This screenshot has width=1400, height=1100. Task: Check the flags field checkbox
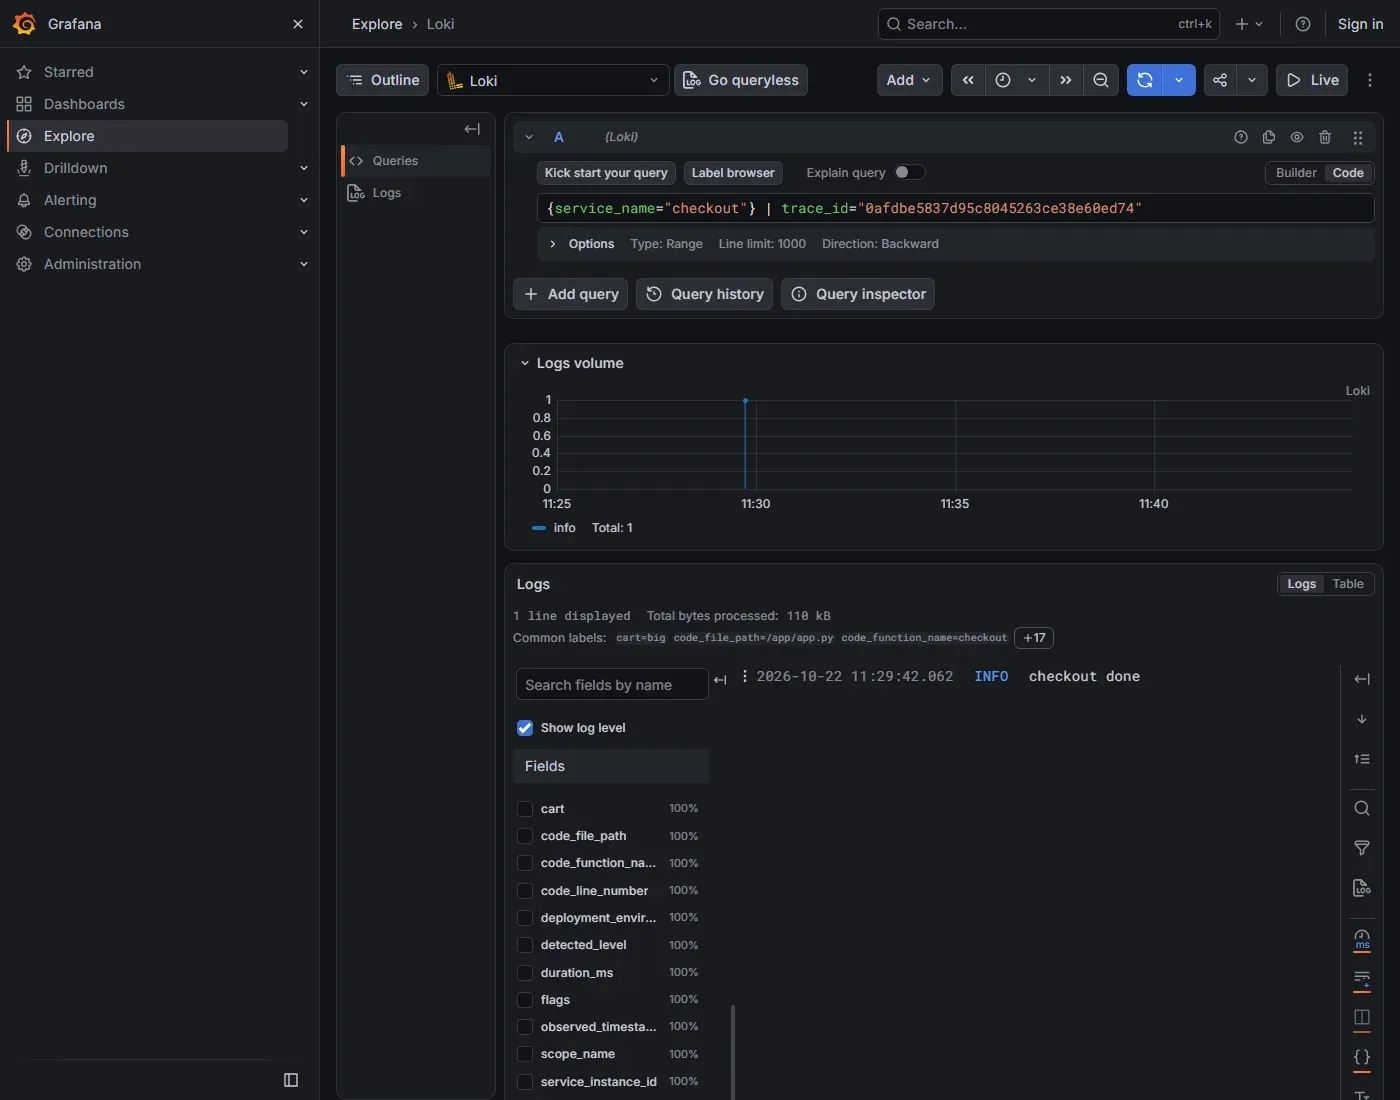click(525, 1000)
